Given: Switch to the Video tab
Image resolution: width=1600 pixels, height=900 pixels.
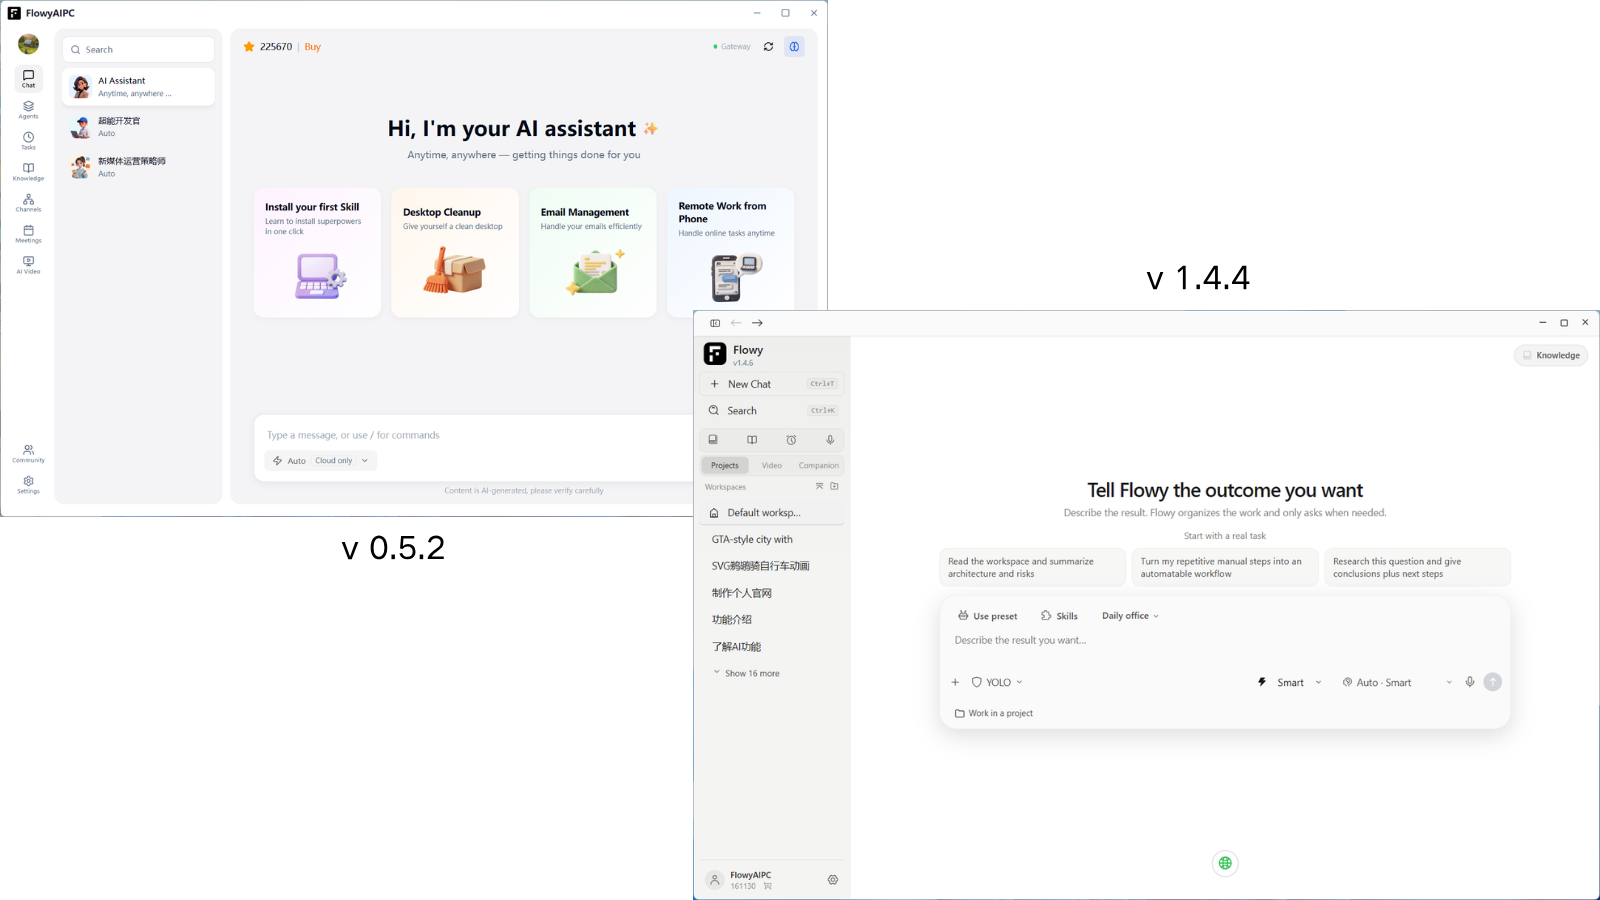Looking at the screenshot, I should click(x=772, y=466).
